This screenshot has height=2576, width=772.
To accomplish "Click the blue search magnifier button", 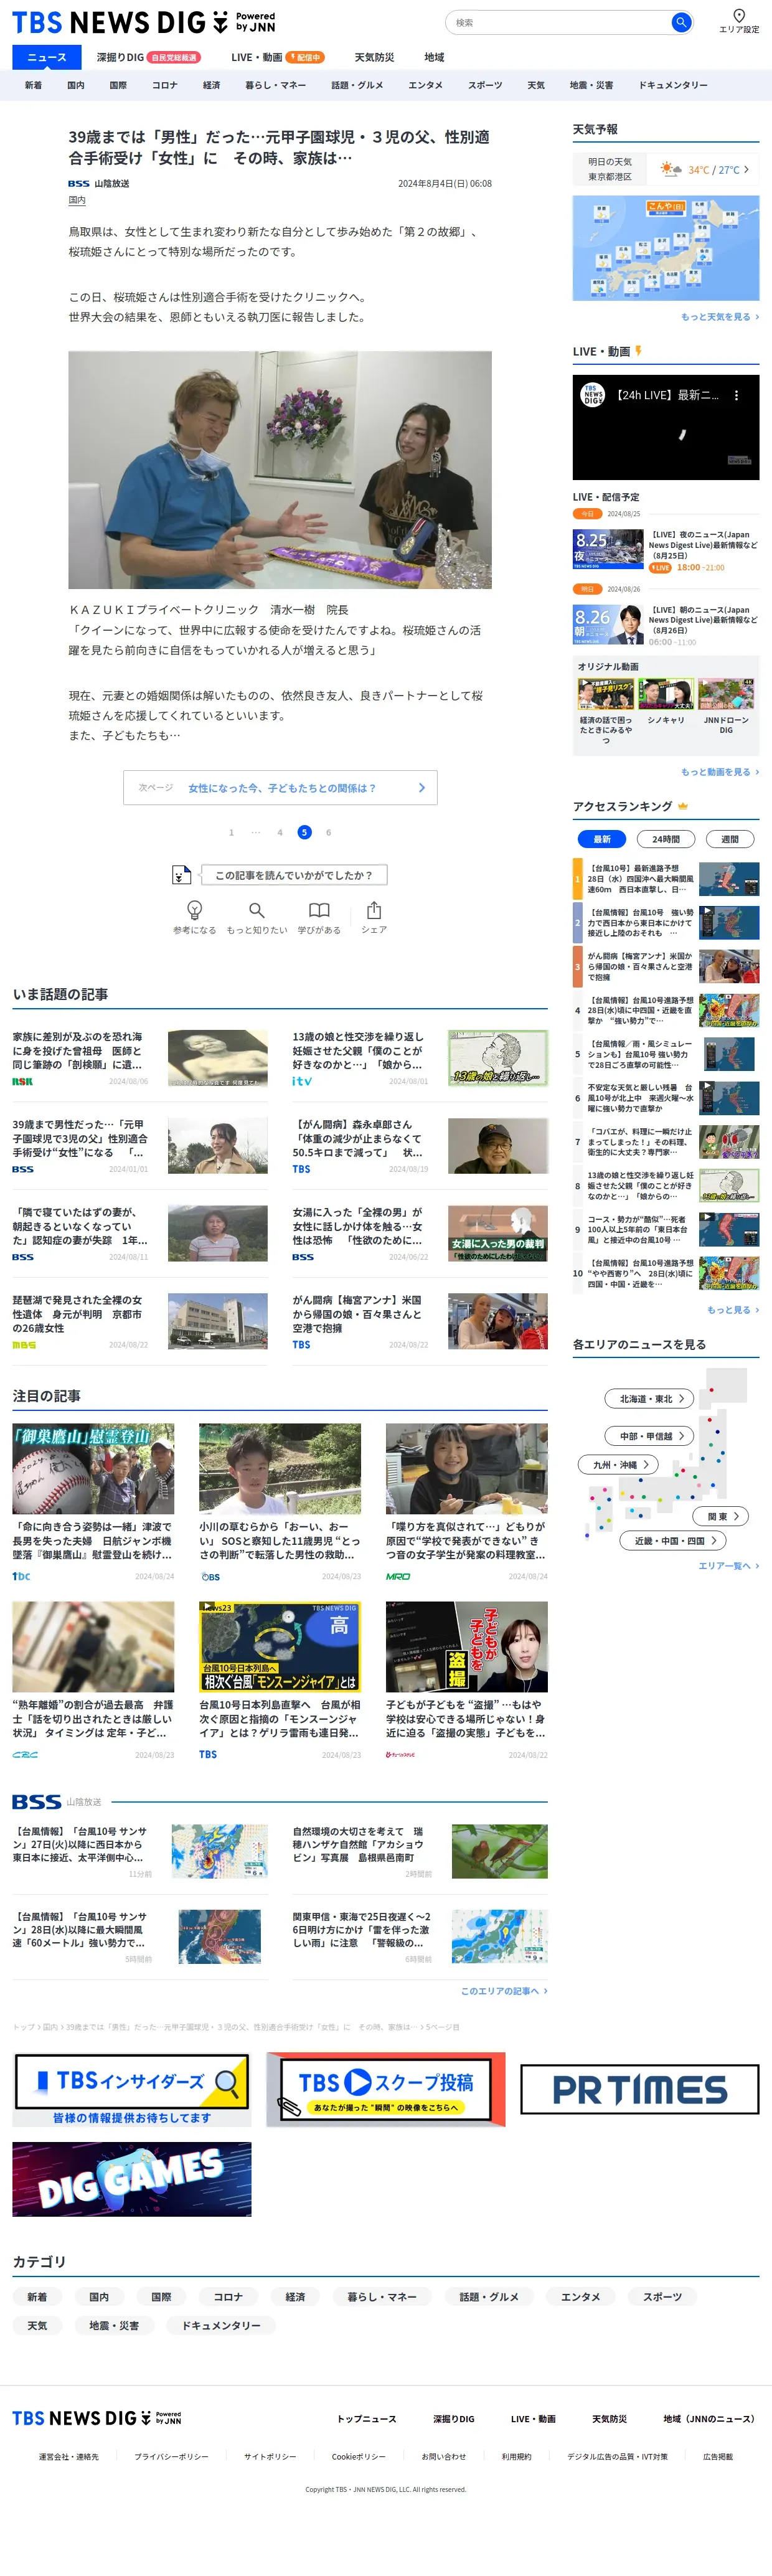I will (x=681, y=22).
